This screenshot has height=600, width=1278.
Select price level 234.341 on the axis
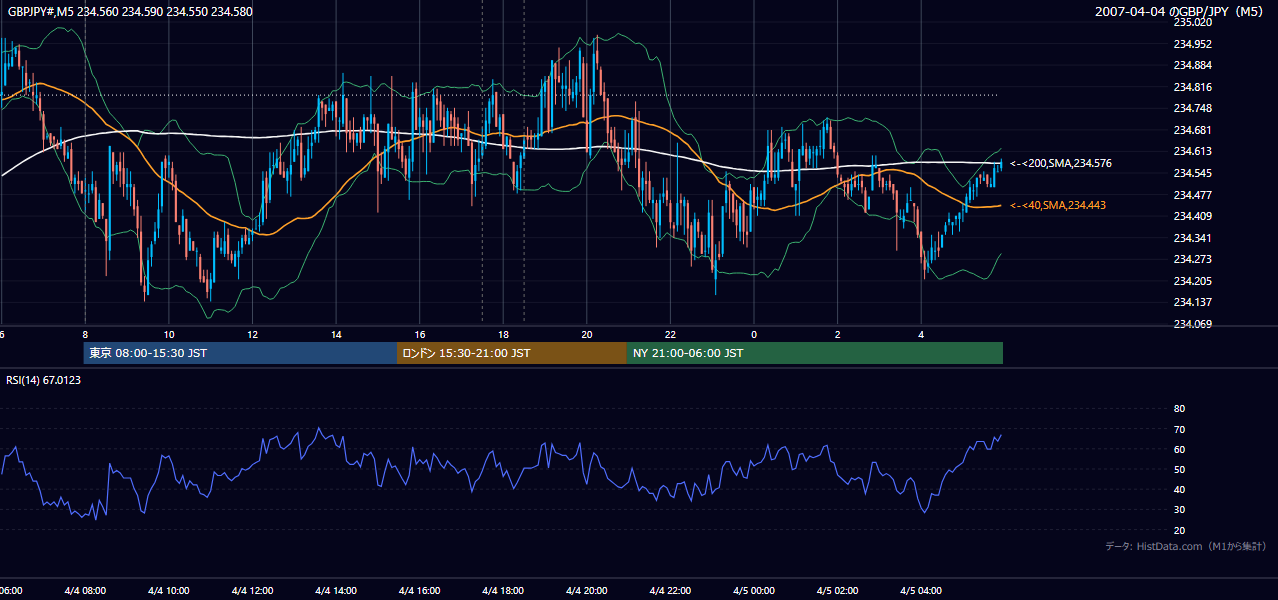click(1193, 238)
